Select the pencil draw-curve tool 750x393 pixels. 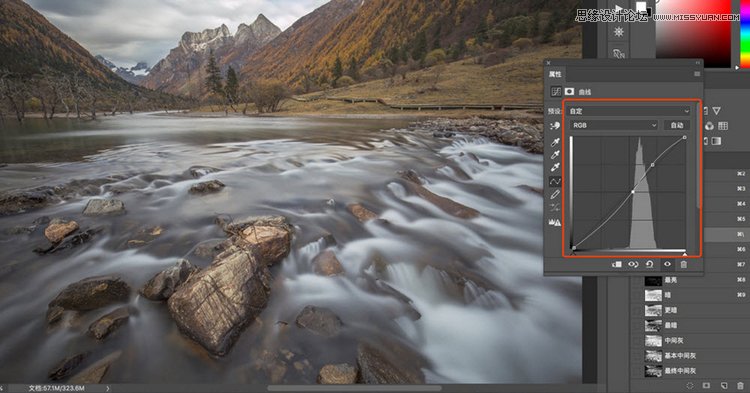555,194
